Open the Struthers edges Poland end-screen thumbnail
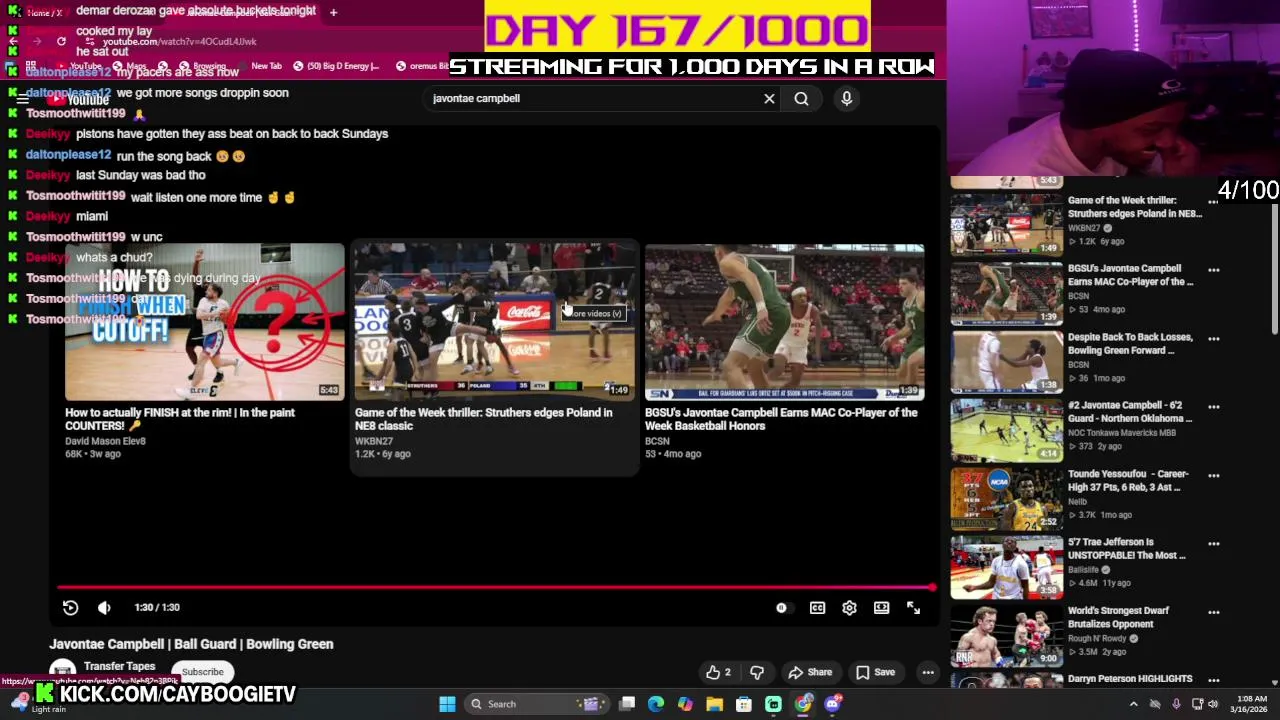1280x720 pixels. 494,322
